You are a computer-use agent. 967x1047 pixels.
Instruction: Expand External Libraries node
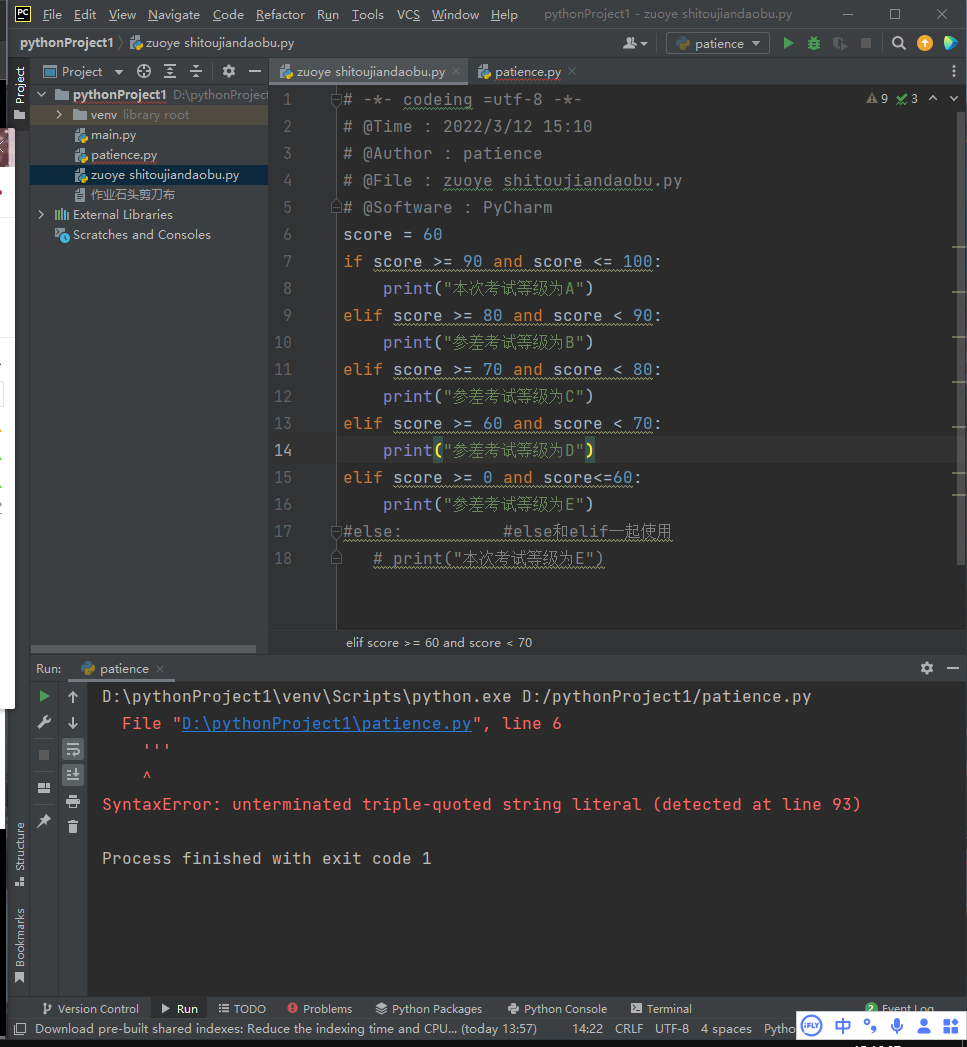click(x=41, y=215)
